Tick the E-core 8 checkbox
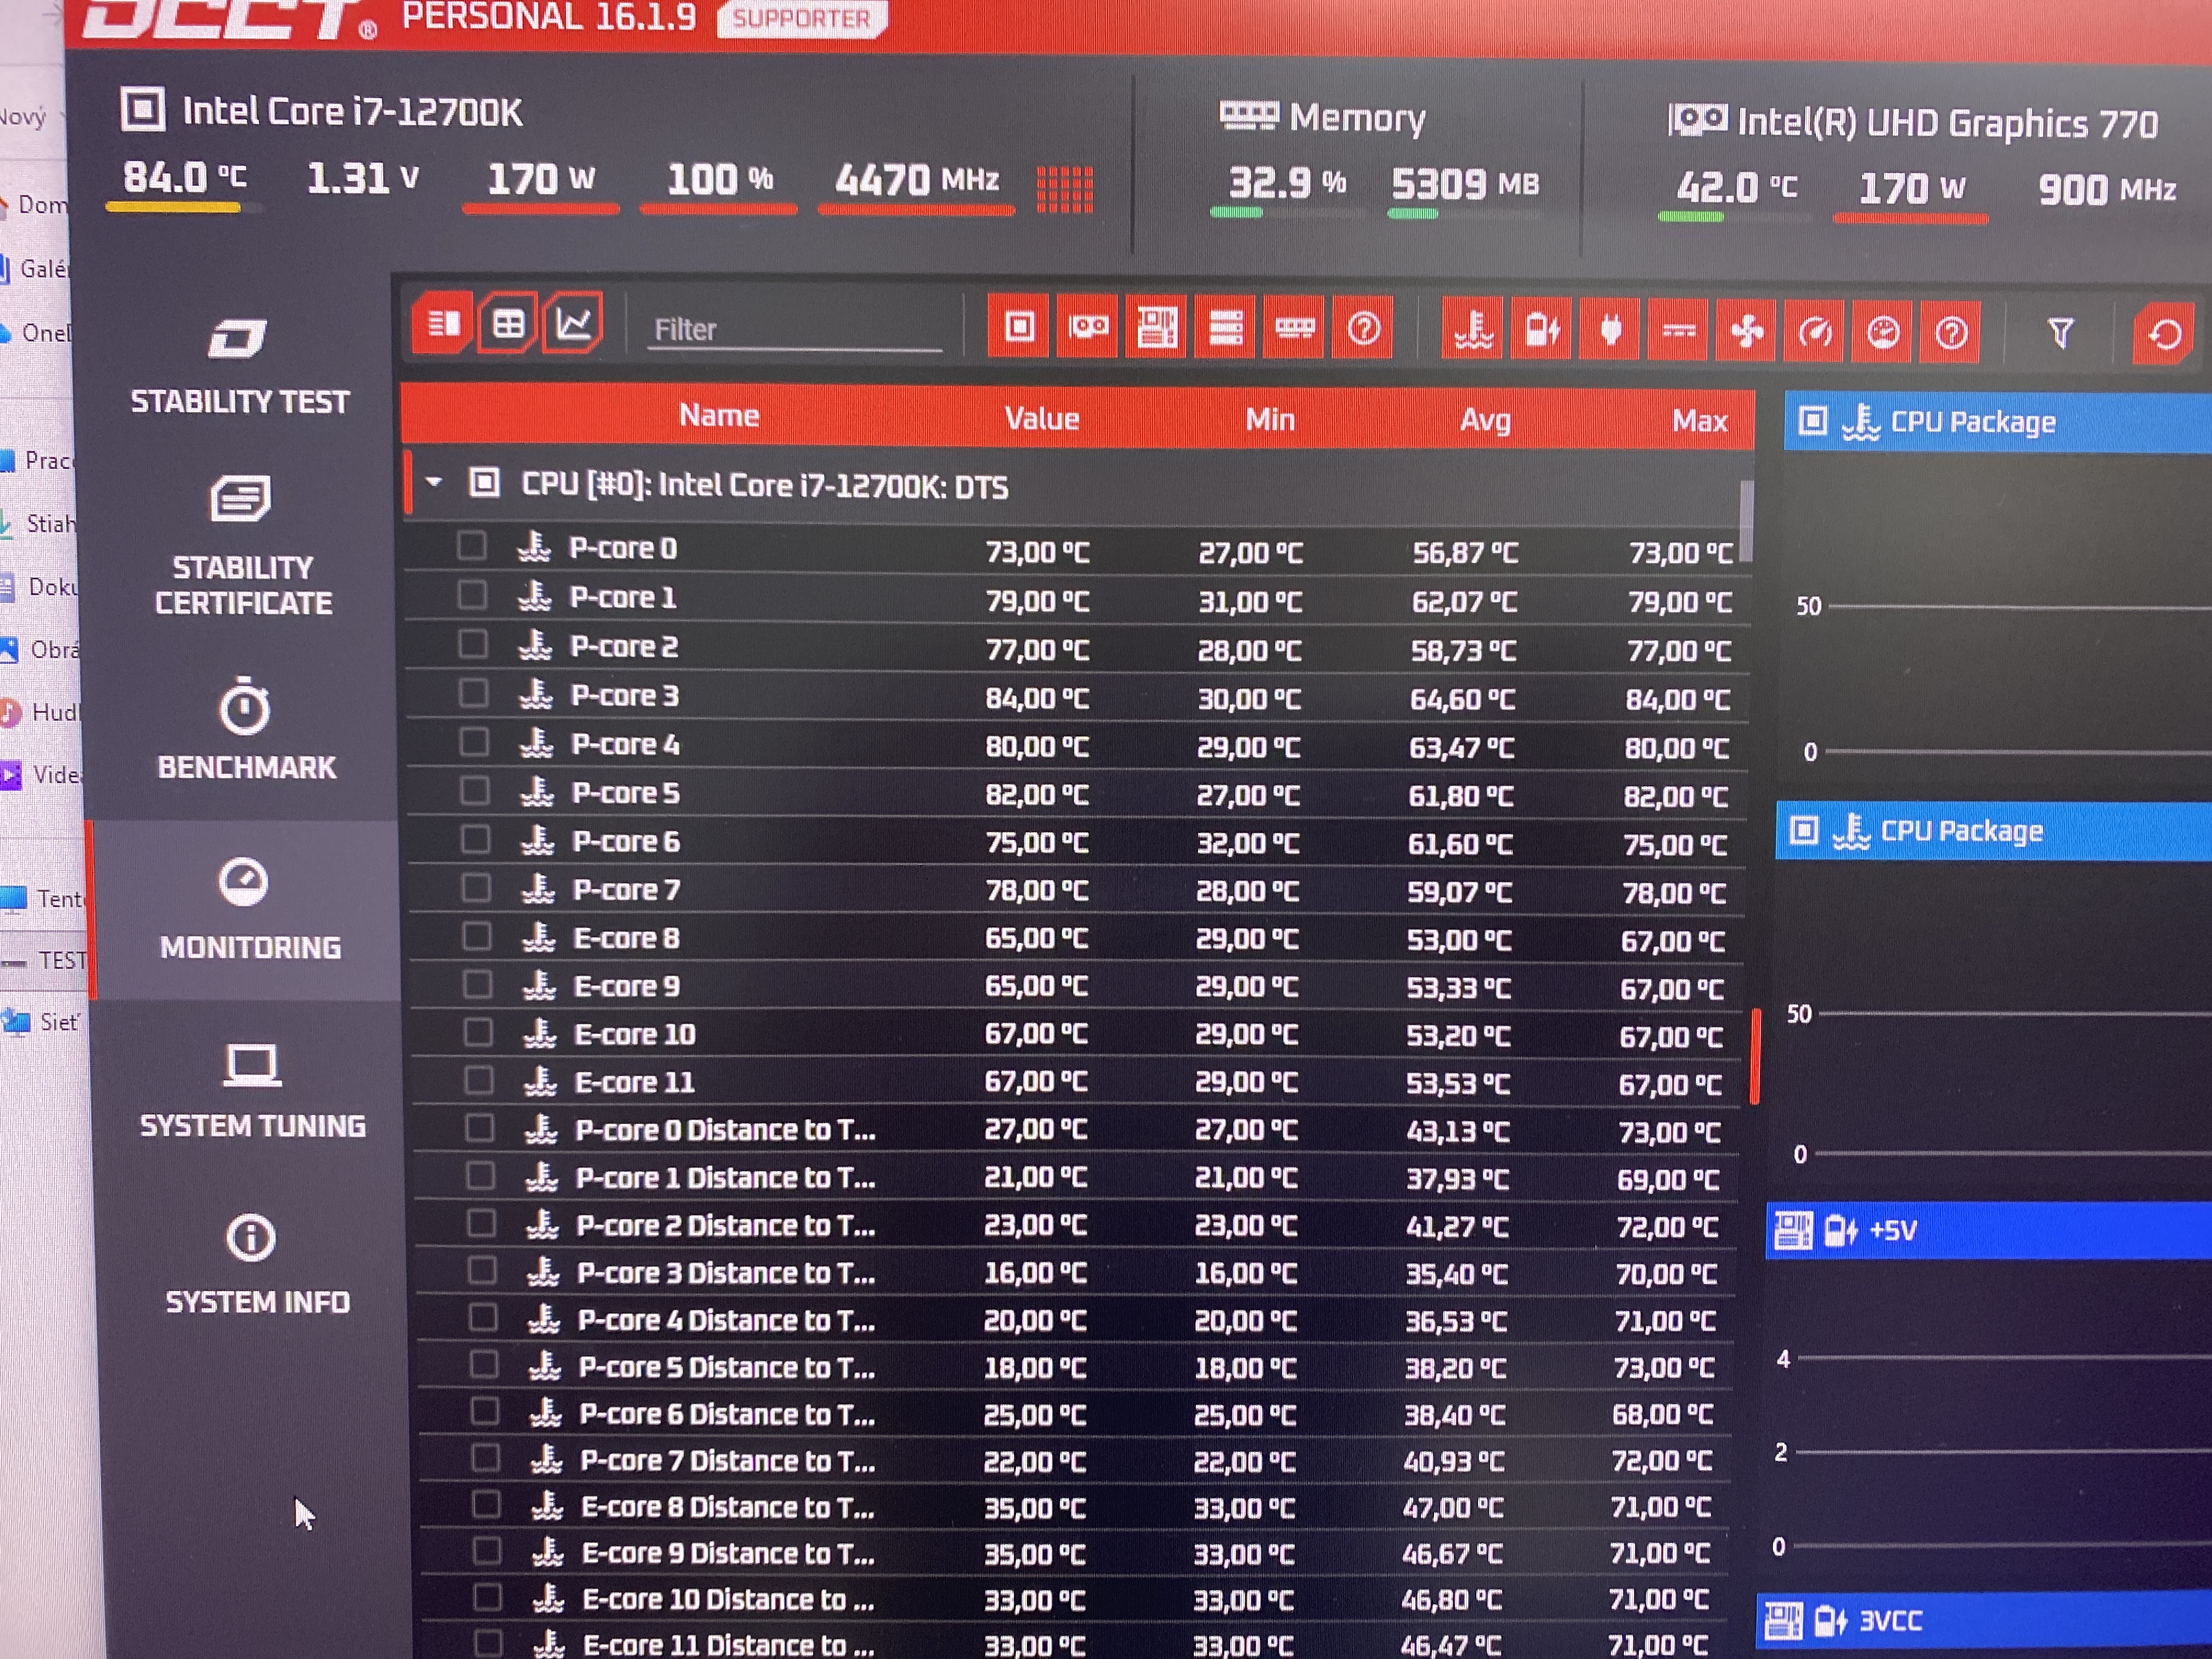The height and width of the screenshot is (1659, 2212). pos(477,936)
